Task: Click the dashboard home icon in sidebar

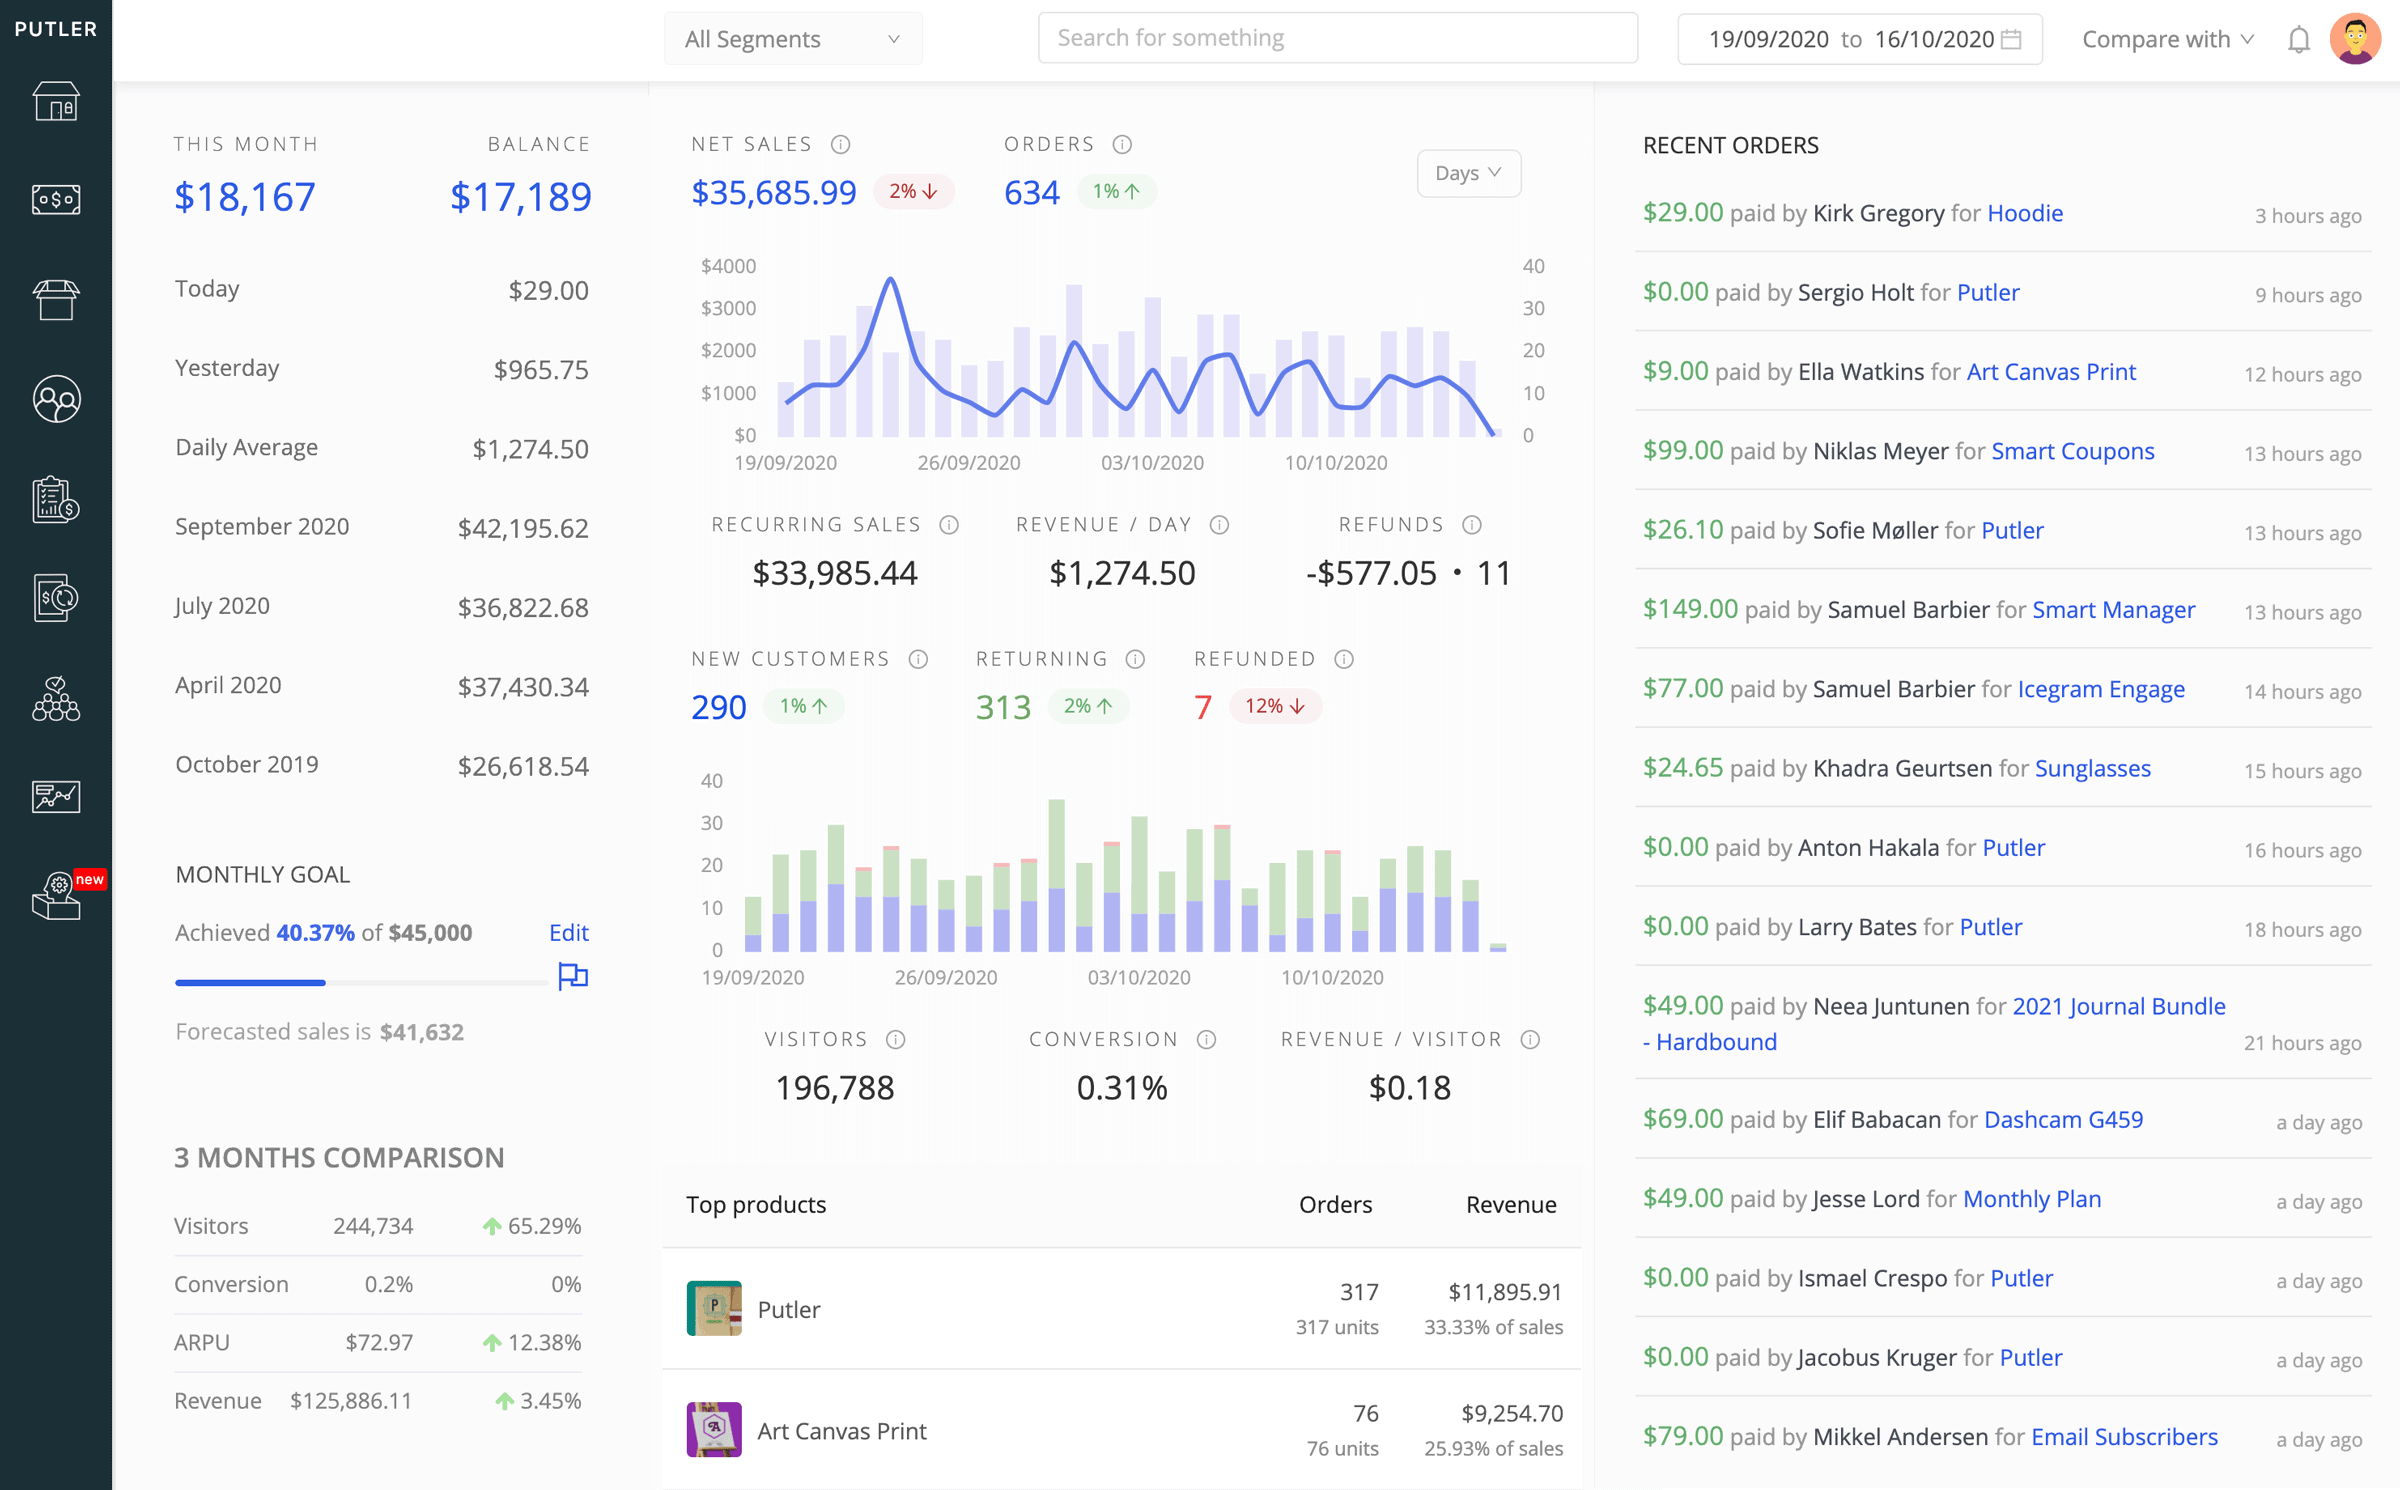Action: [x=55, y=98]
